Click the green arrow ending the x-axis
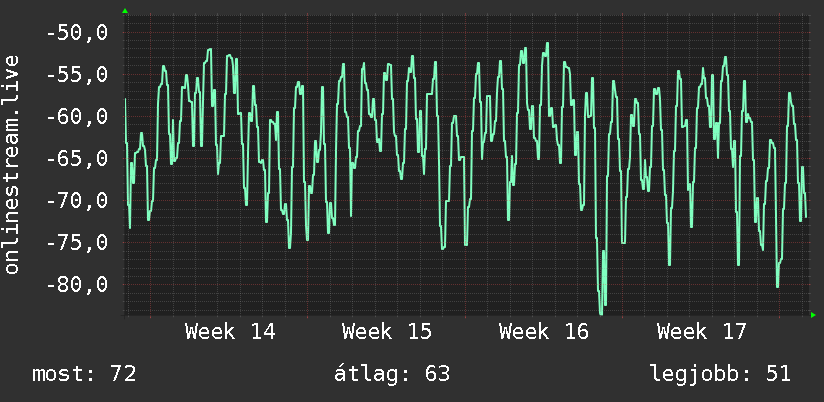 click(813, 315)
